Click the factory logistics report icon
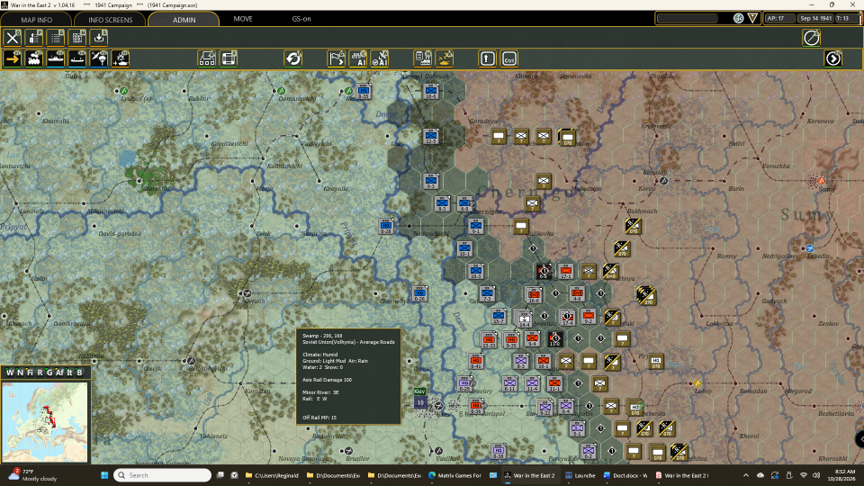 coord(423,58)
